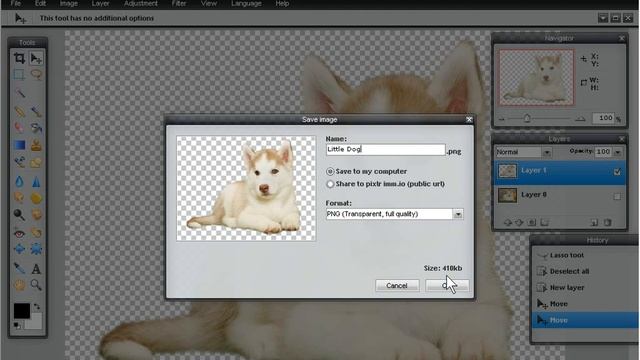This screenshot has width=640, height=360.
Task: Select the Move tool in Tools panel
Action: tap(36, 58)
